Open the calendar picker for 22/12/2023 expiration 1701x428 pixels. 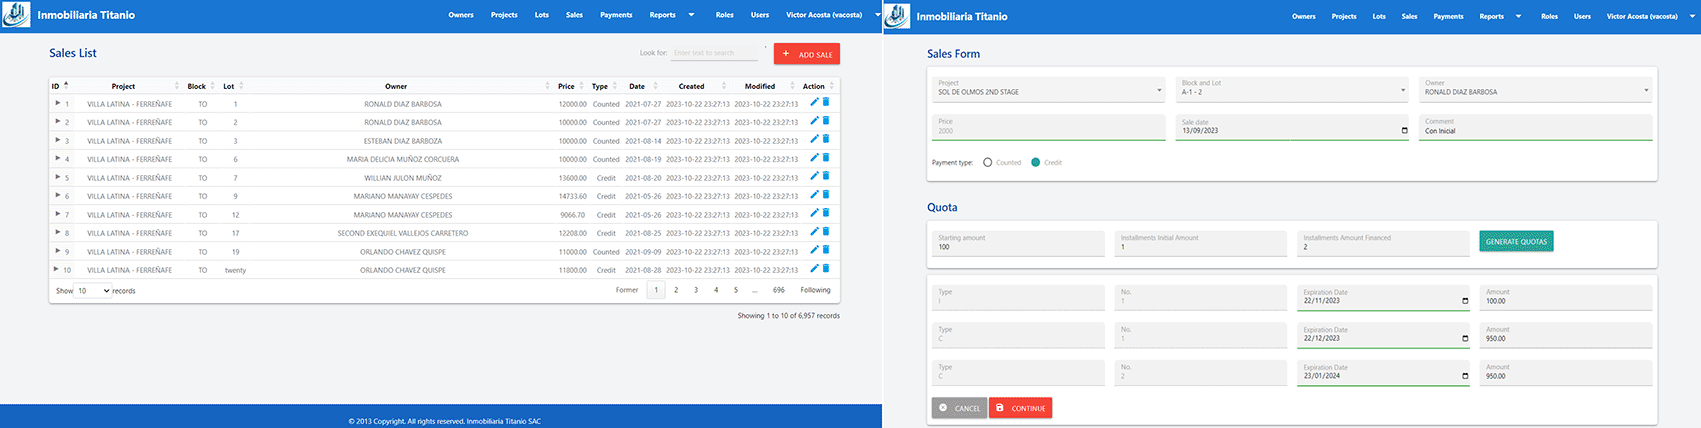[x=1465, y=338]
